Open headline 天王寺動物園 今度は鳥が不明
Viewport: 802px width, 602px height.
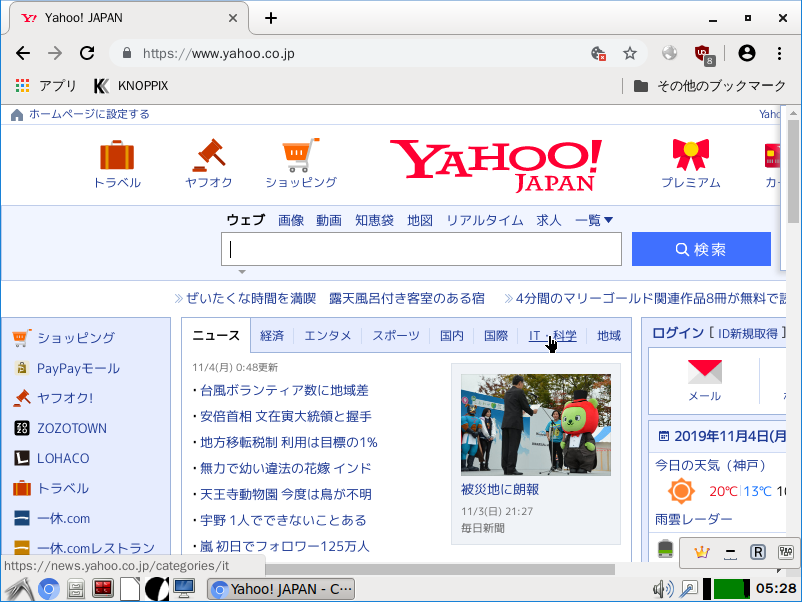(285, 495)
